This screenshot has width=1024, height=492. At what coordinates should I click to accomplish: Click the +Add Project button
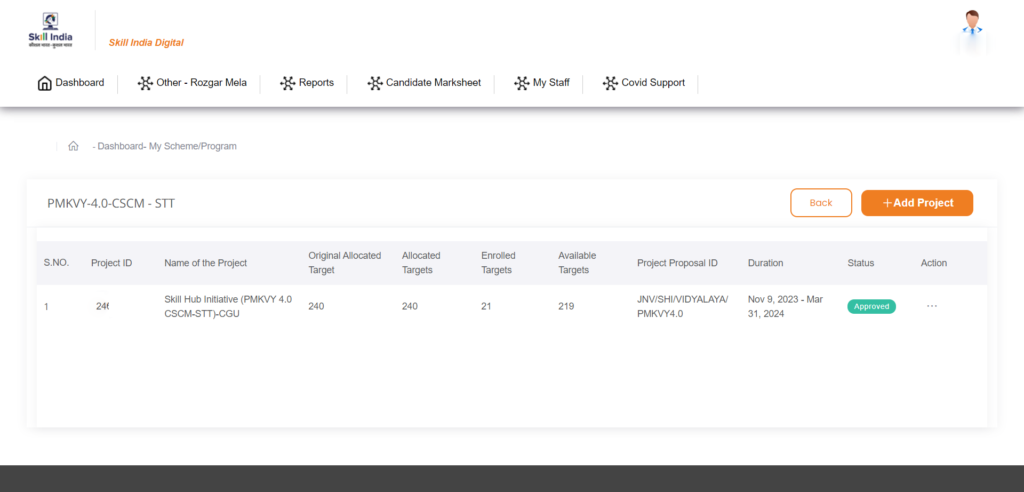(917, 203)
